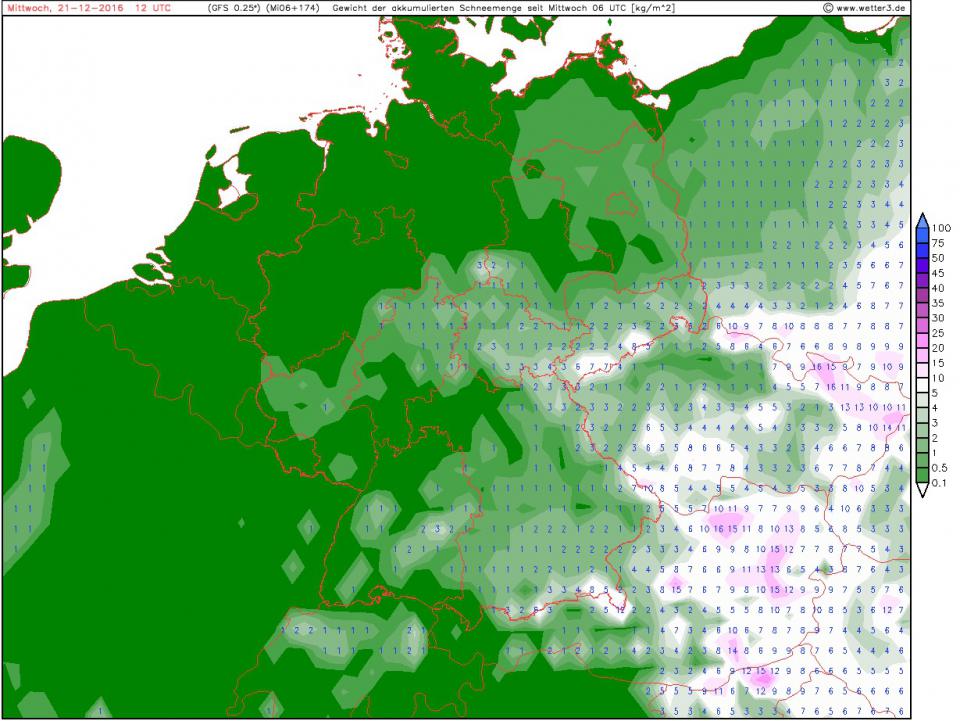This screenshot has width=960, height=721.
Task: Click the blue arrow atop the legend
Action: [x=923, y=220]
